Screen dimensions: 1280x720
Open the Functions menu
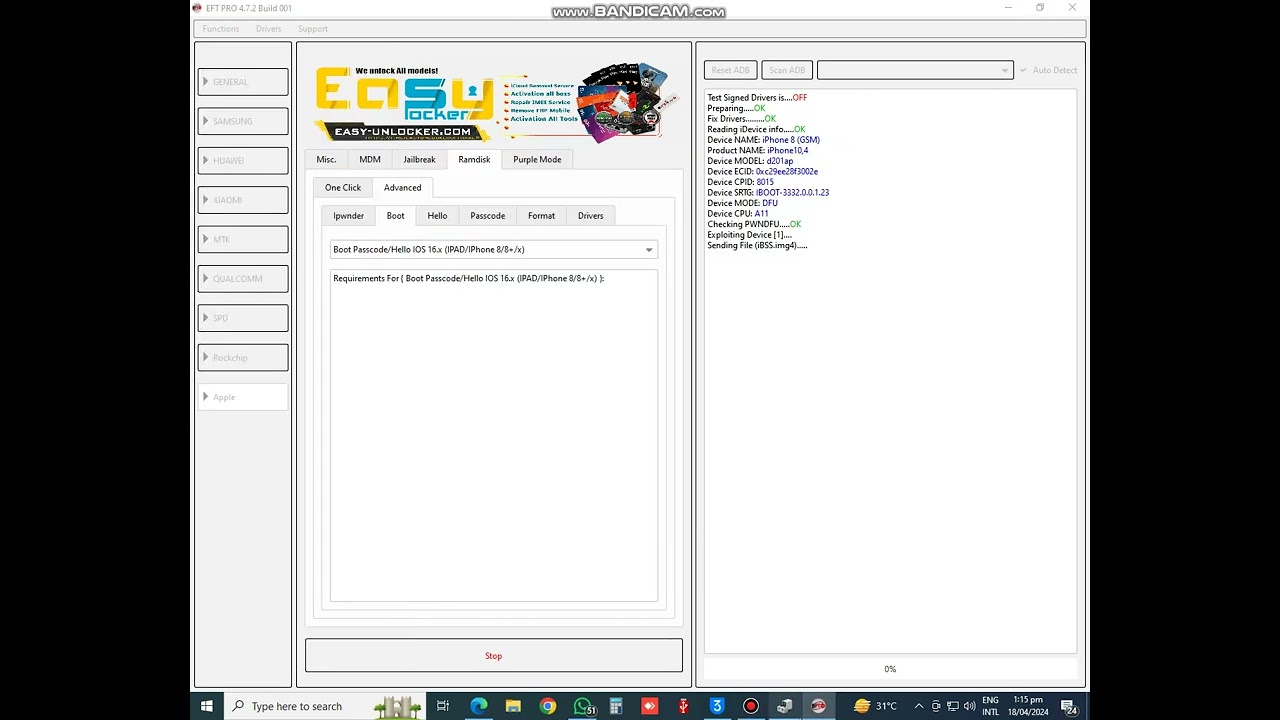click(221, 29)
